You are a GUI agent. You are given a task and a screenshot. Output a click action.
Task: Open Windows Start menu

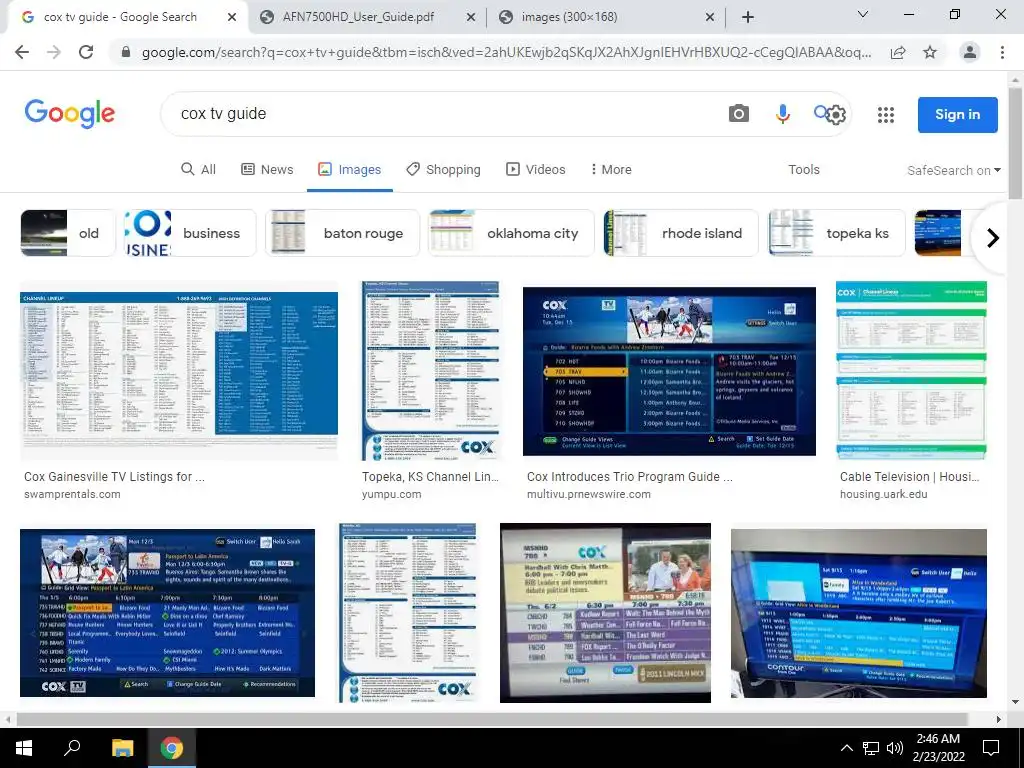pyautogui.click(x=24, y=748)
